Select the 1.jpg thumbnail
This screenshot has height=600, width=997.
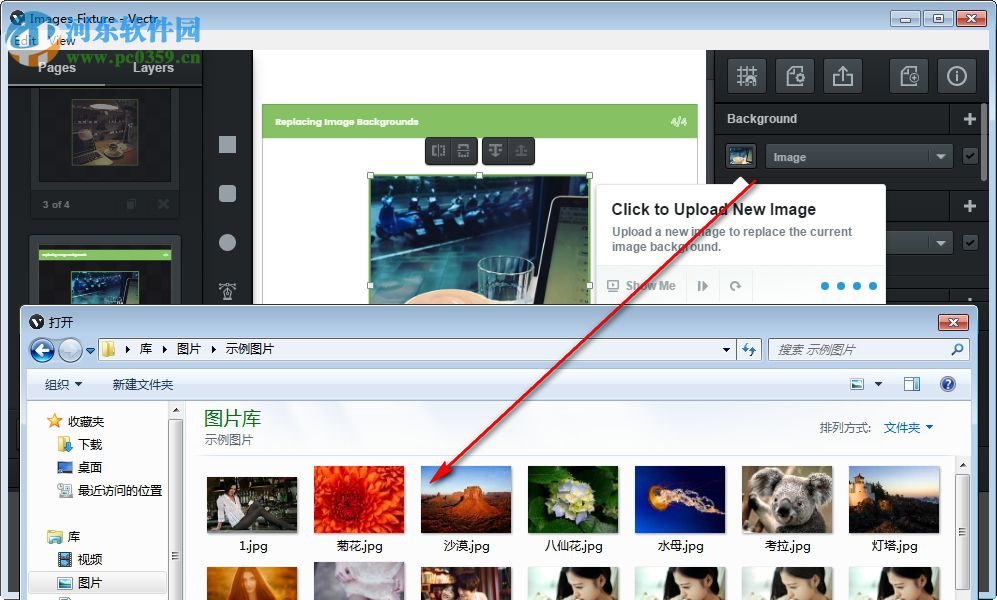point(252,505)
